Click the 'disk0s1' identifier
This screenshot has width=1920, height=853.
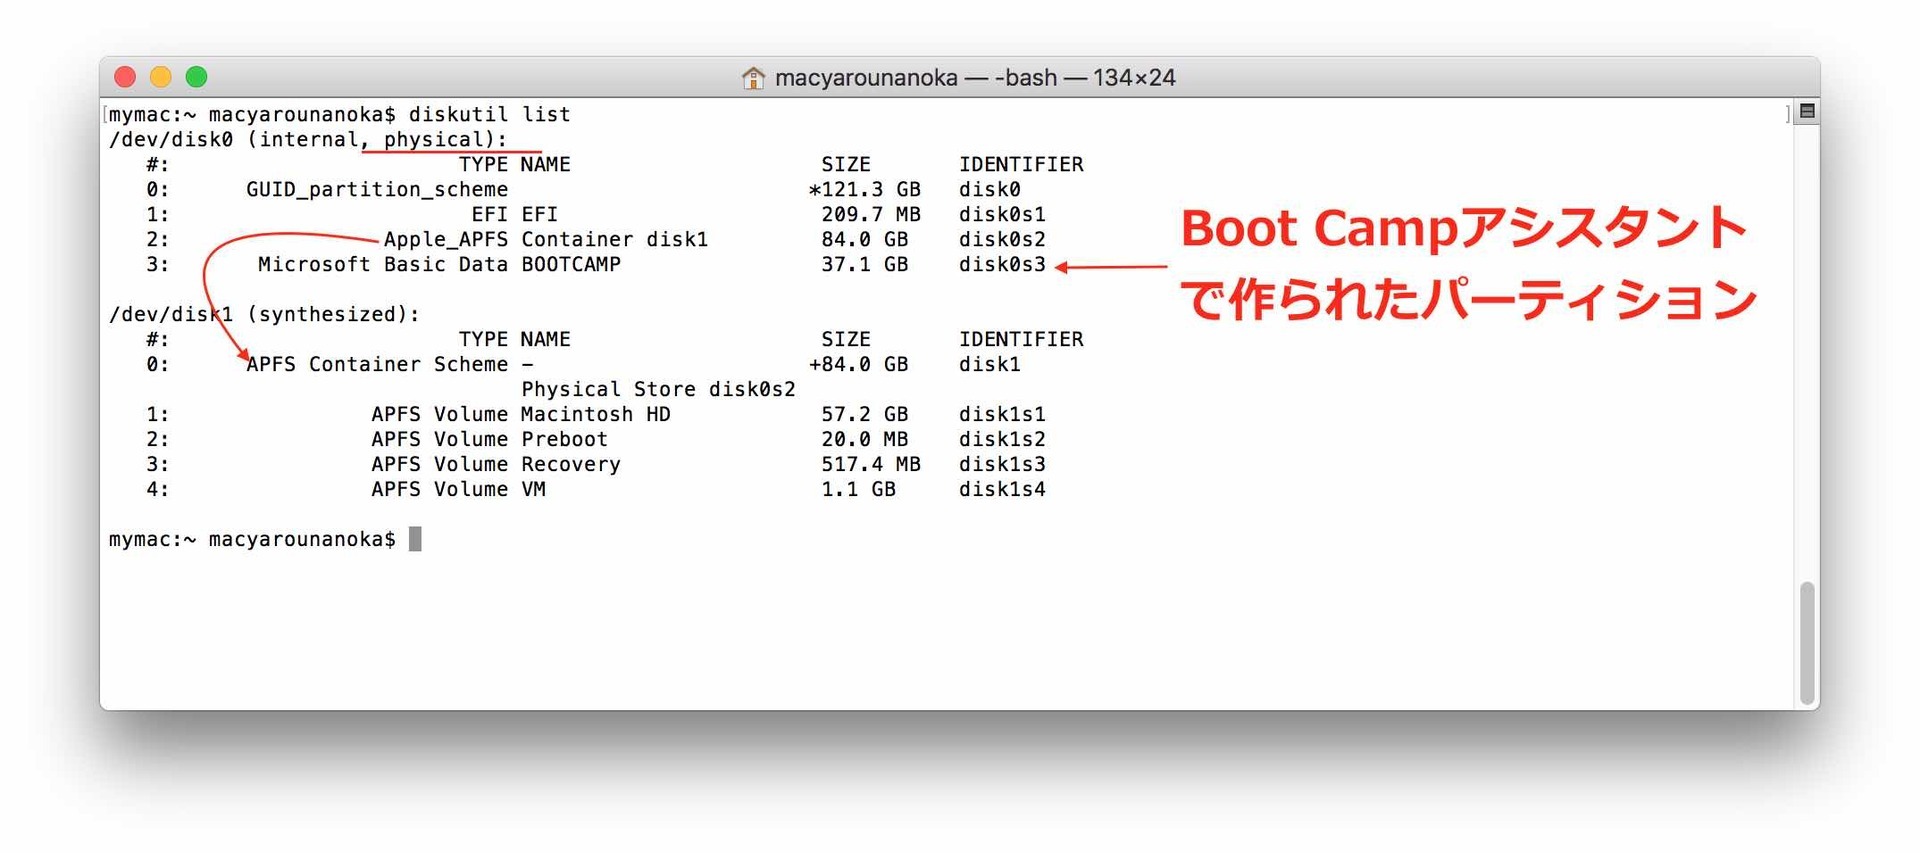click(x=1002, y=214)
